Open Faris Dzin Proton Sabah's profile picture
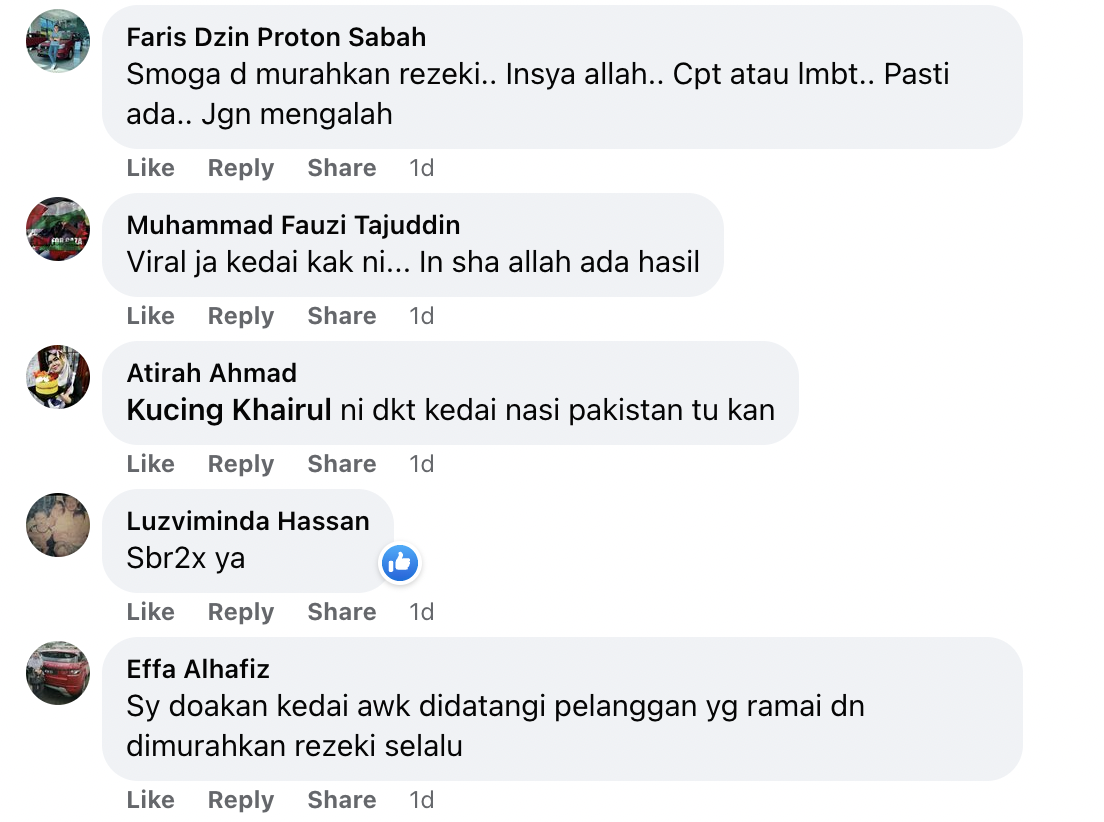1104x822 pixels. click(x=58, y=41)
